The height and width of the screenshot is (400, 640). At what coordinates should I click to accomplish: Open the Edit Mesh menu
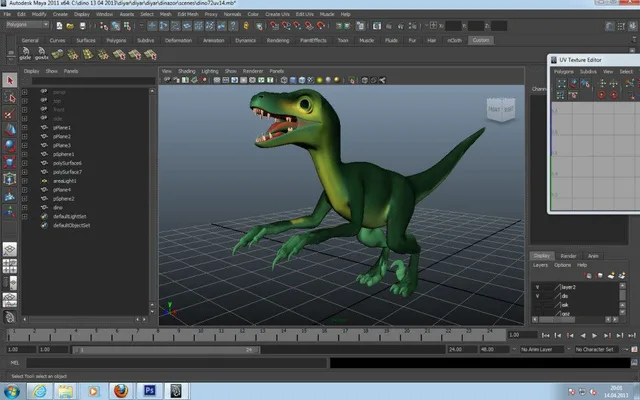188,14
